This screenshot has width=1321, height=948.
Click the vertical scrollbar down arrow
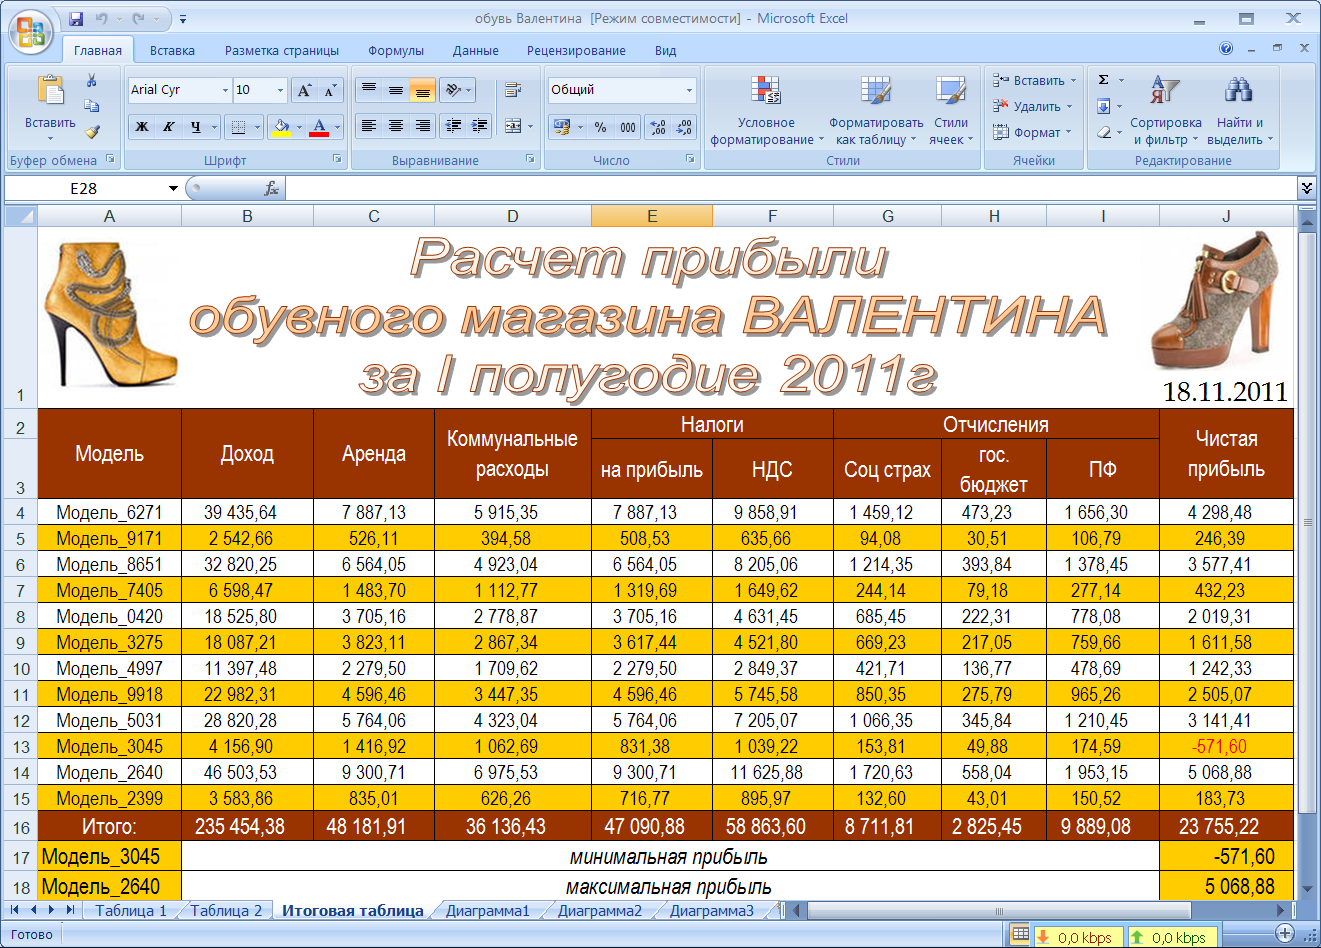pos(1307,888)
